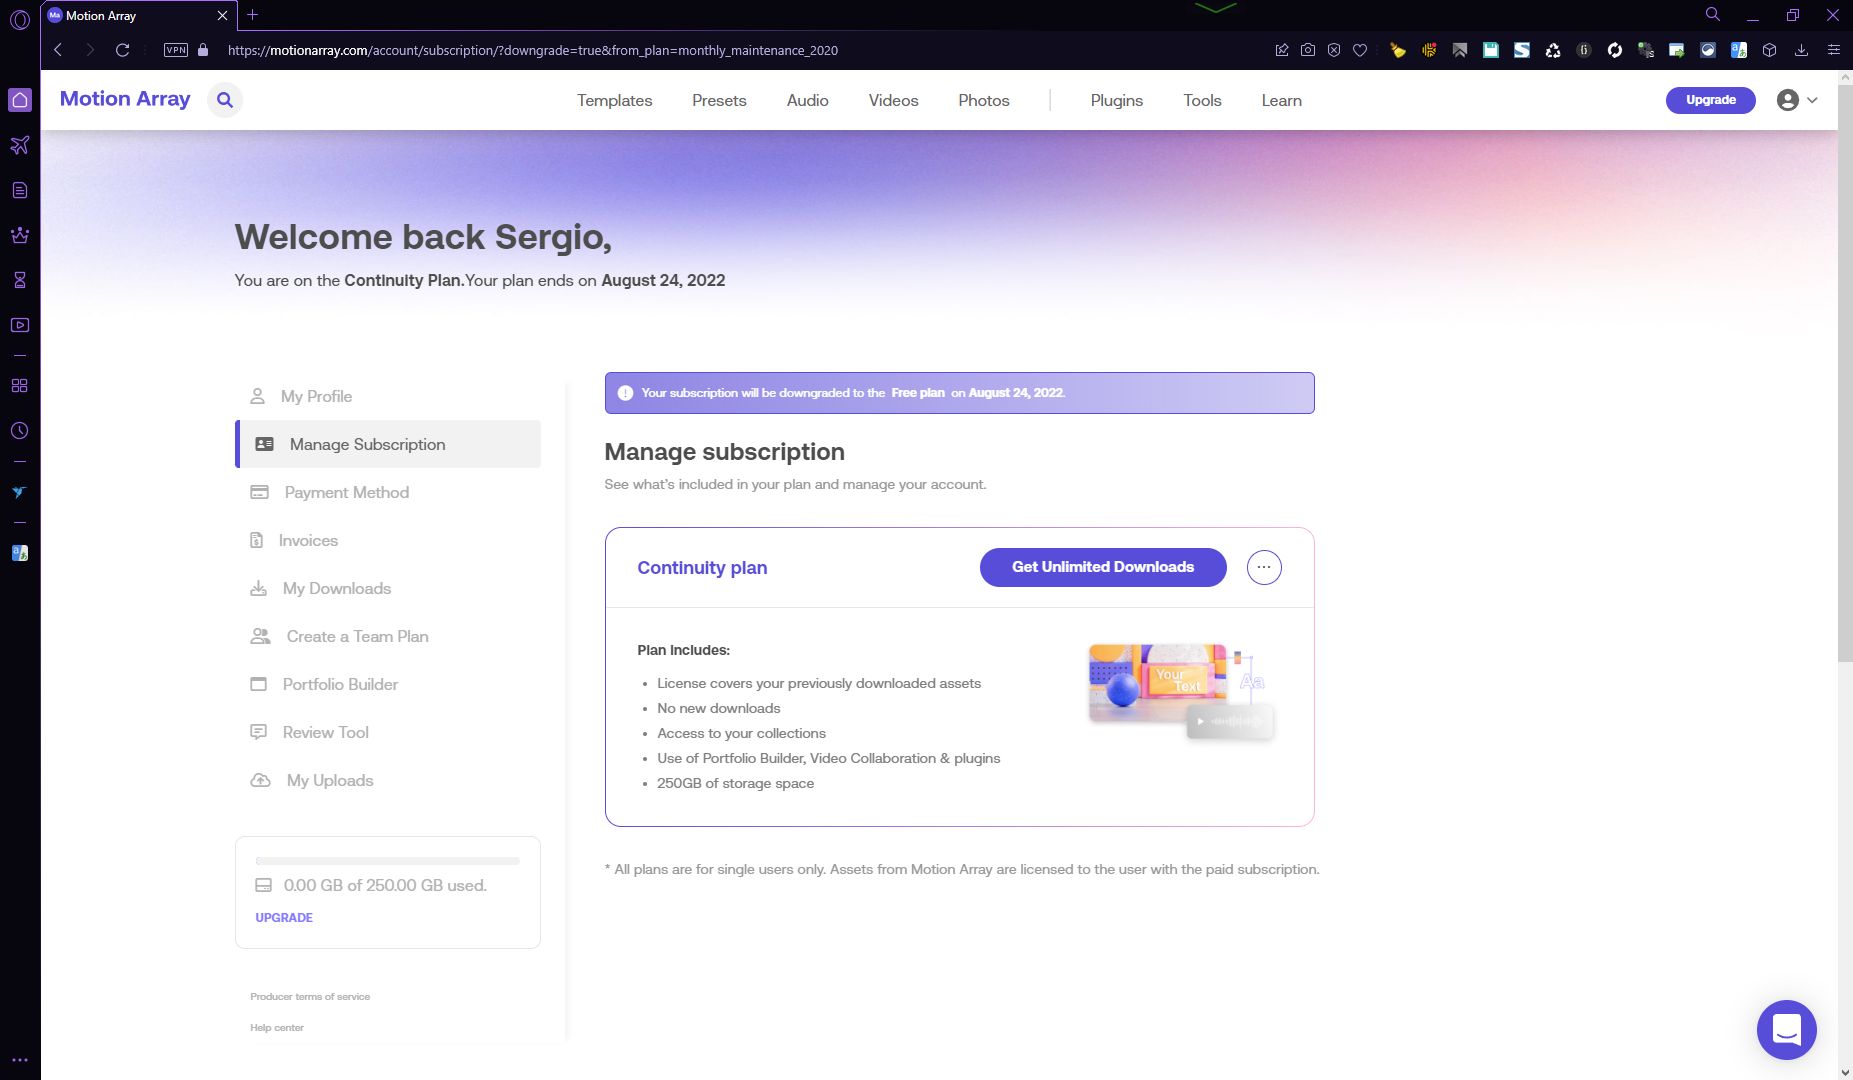
Task: Open the airplane icon in browser sidebar
Action: coord(20,146)
